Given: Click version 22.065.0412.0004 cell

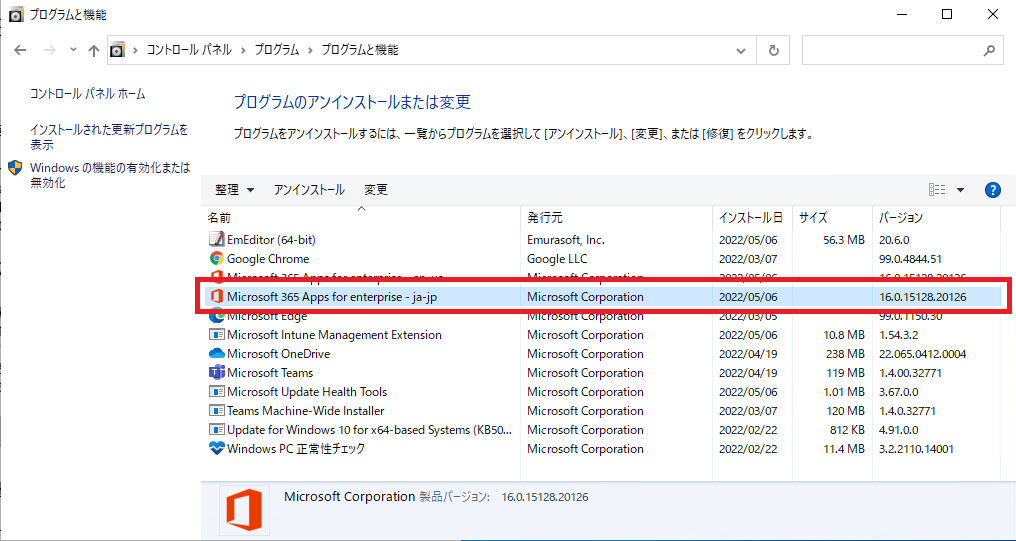Looking at the screenshot, I should coord(923,354).
